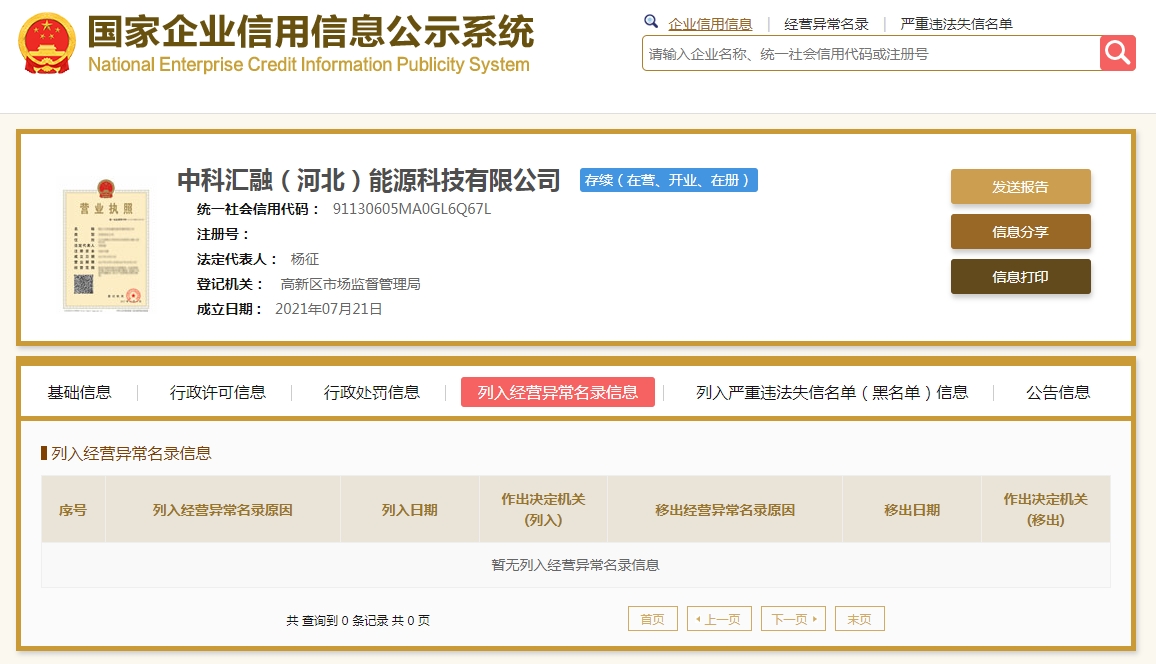Image resolution: width=1156 pixels, height=664 pixels.
Task: Click the small blue magnifier icon beside 企业信用信息
Action: coord(650,21)
